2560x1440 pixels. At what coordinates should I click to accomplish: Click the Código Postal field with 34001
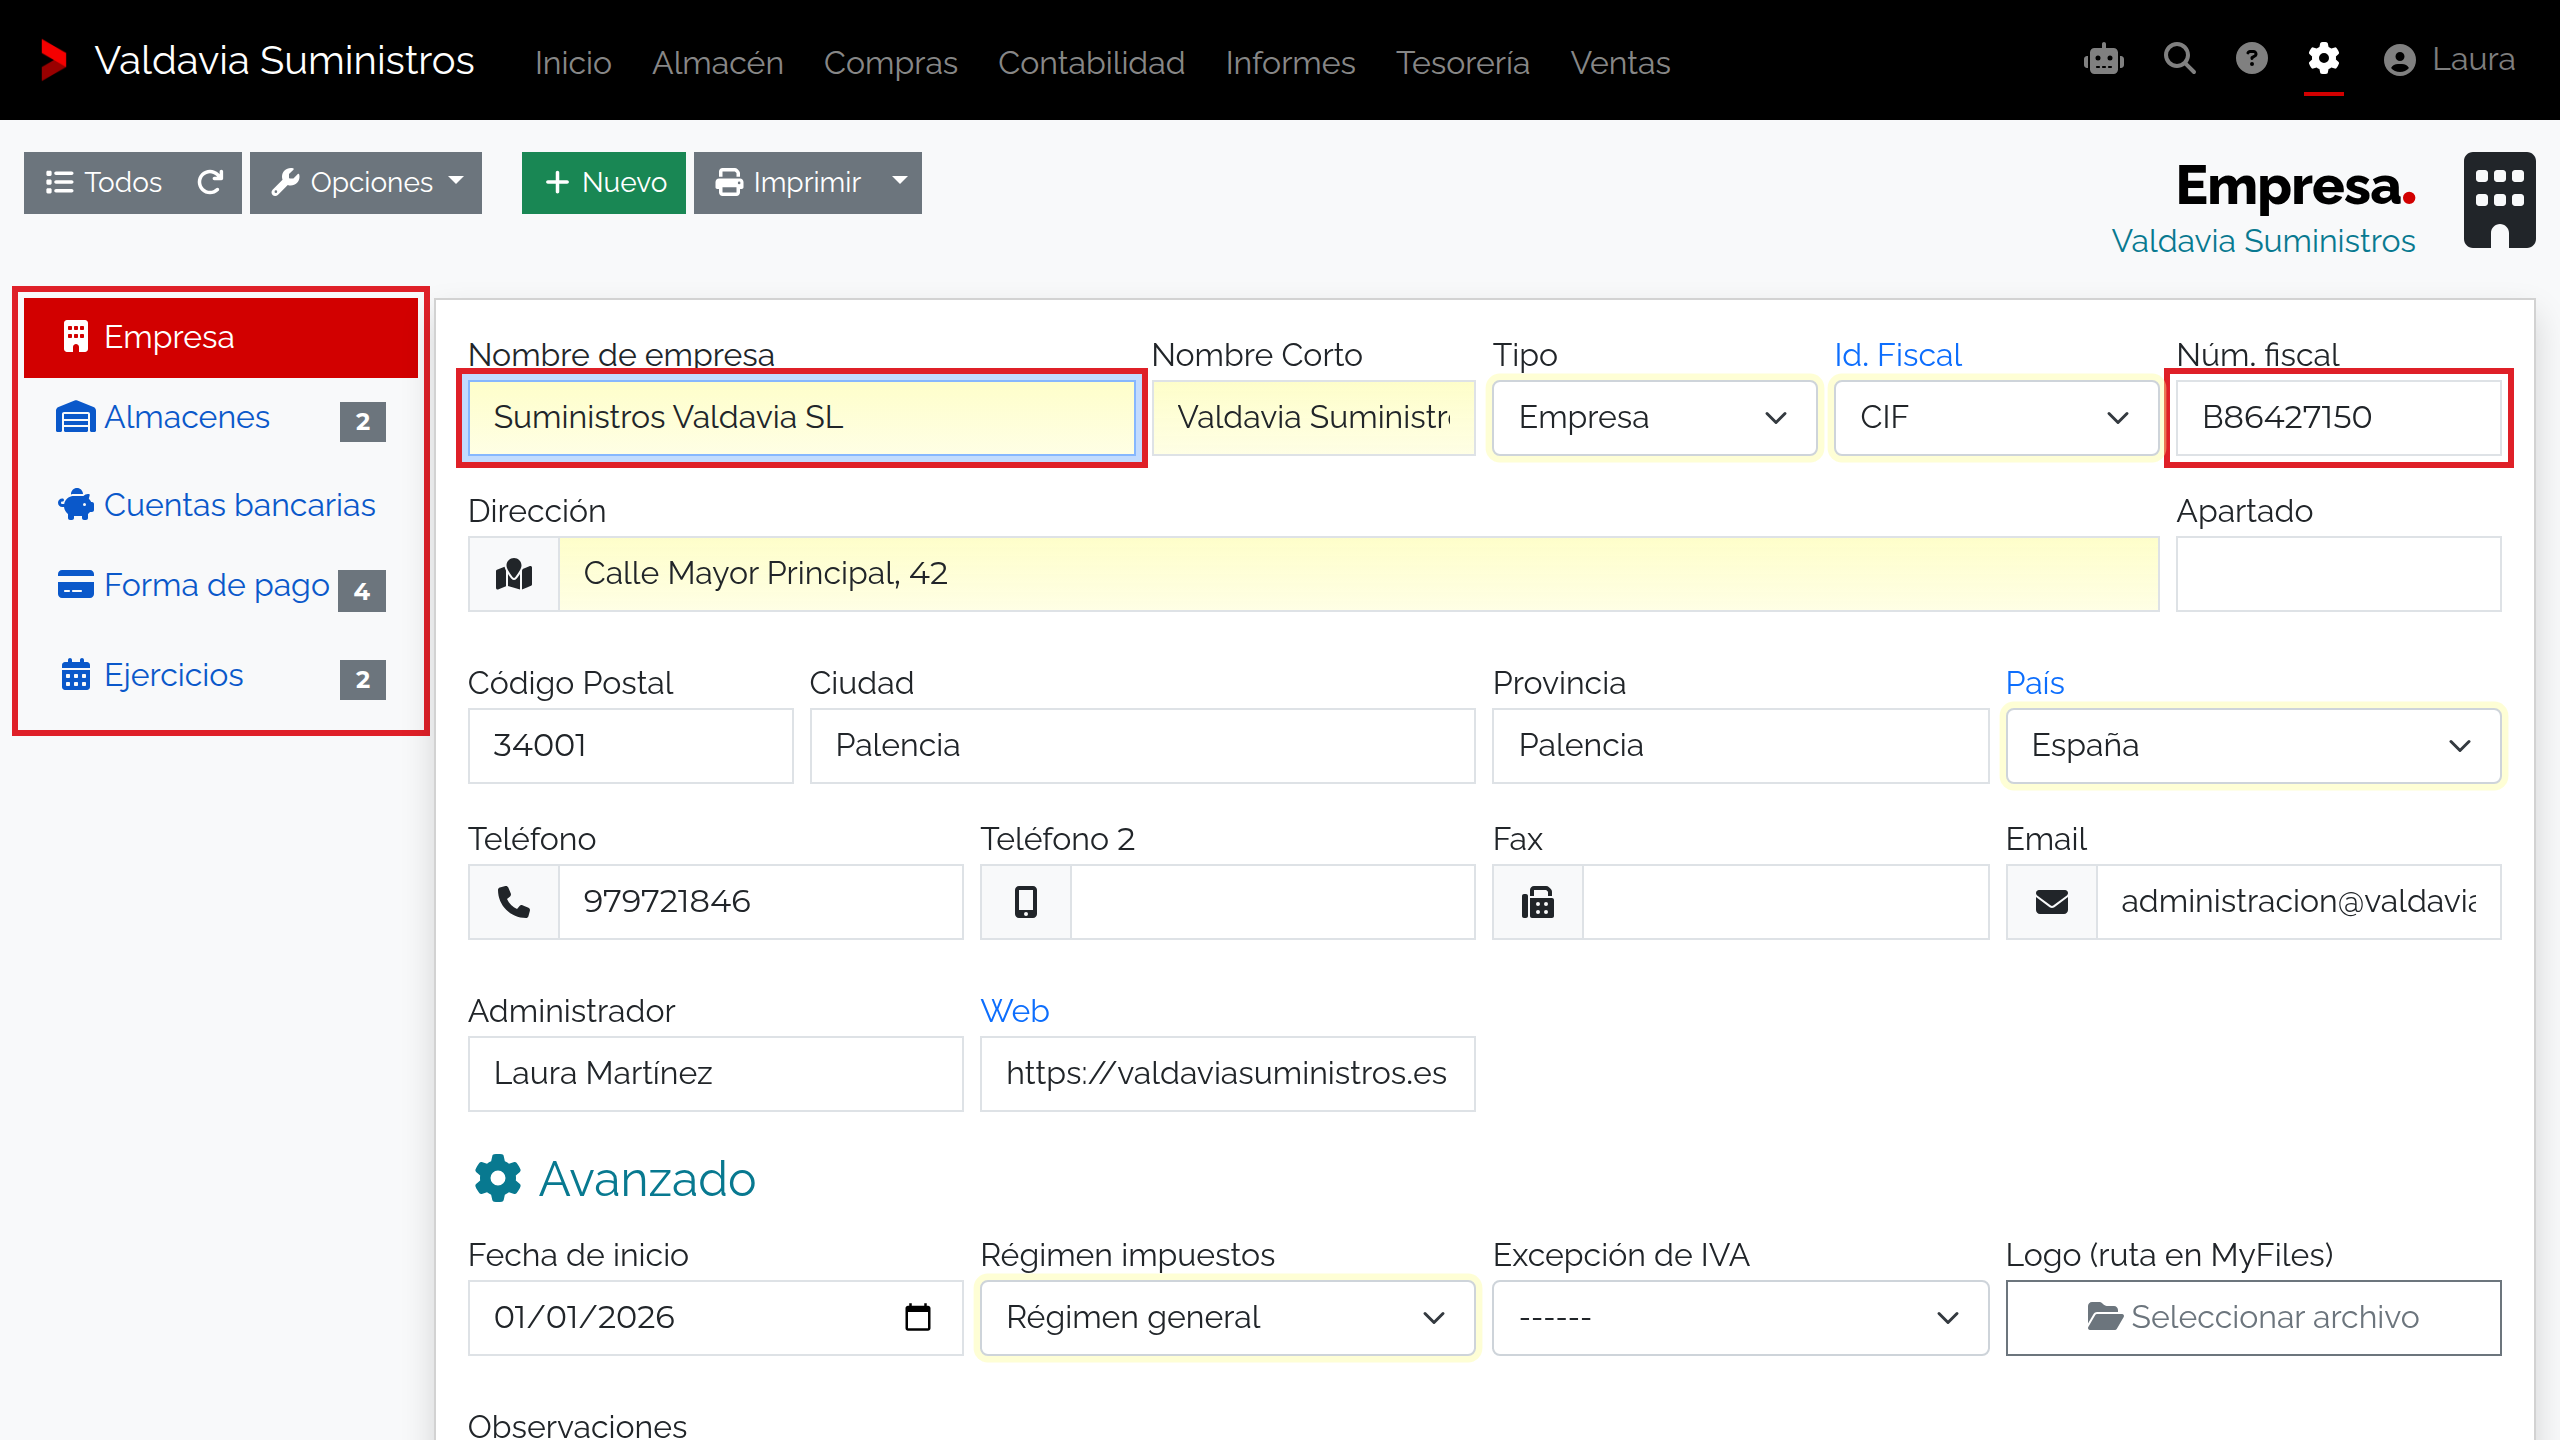[x=631, y=746]
